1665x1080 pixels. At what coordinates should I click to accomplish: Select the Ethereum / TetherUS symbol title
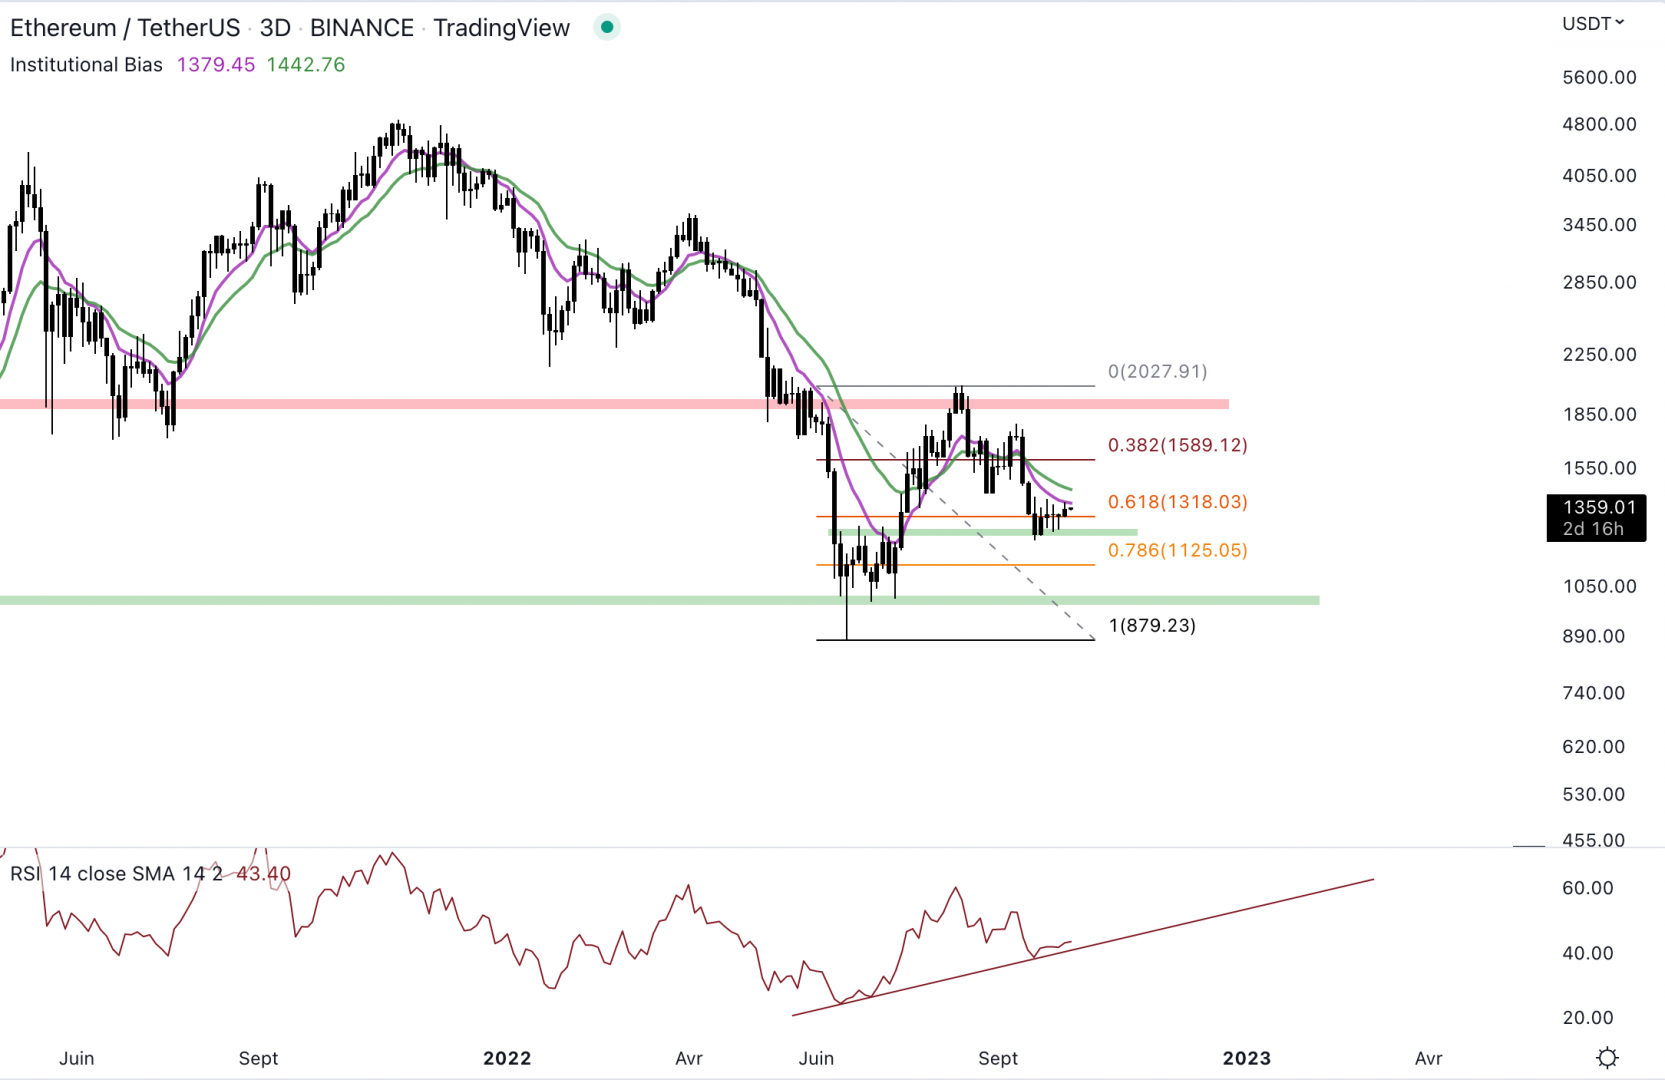pyautogui.click(x=125, y=28)
